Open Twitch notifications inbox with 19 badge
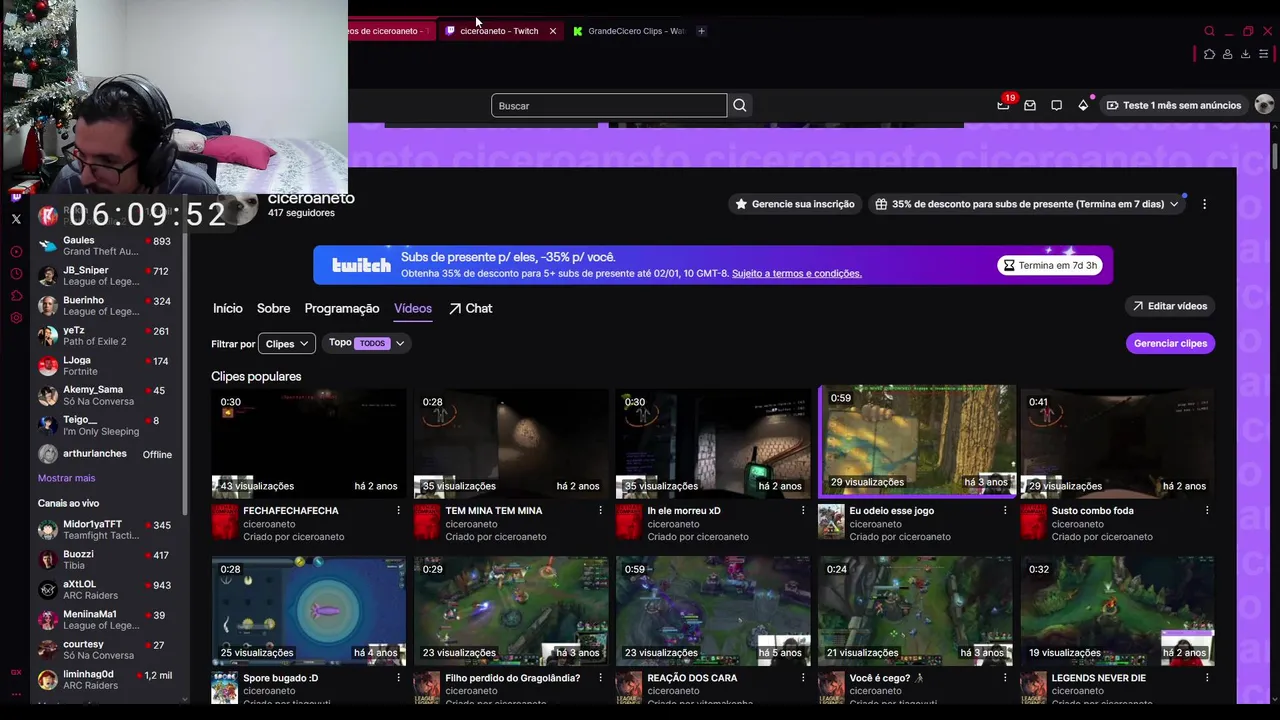This screenshot has height=720, width=1280. click(1003, 105)
